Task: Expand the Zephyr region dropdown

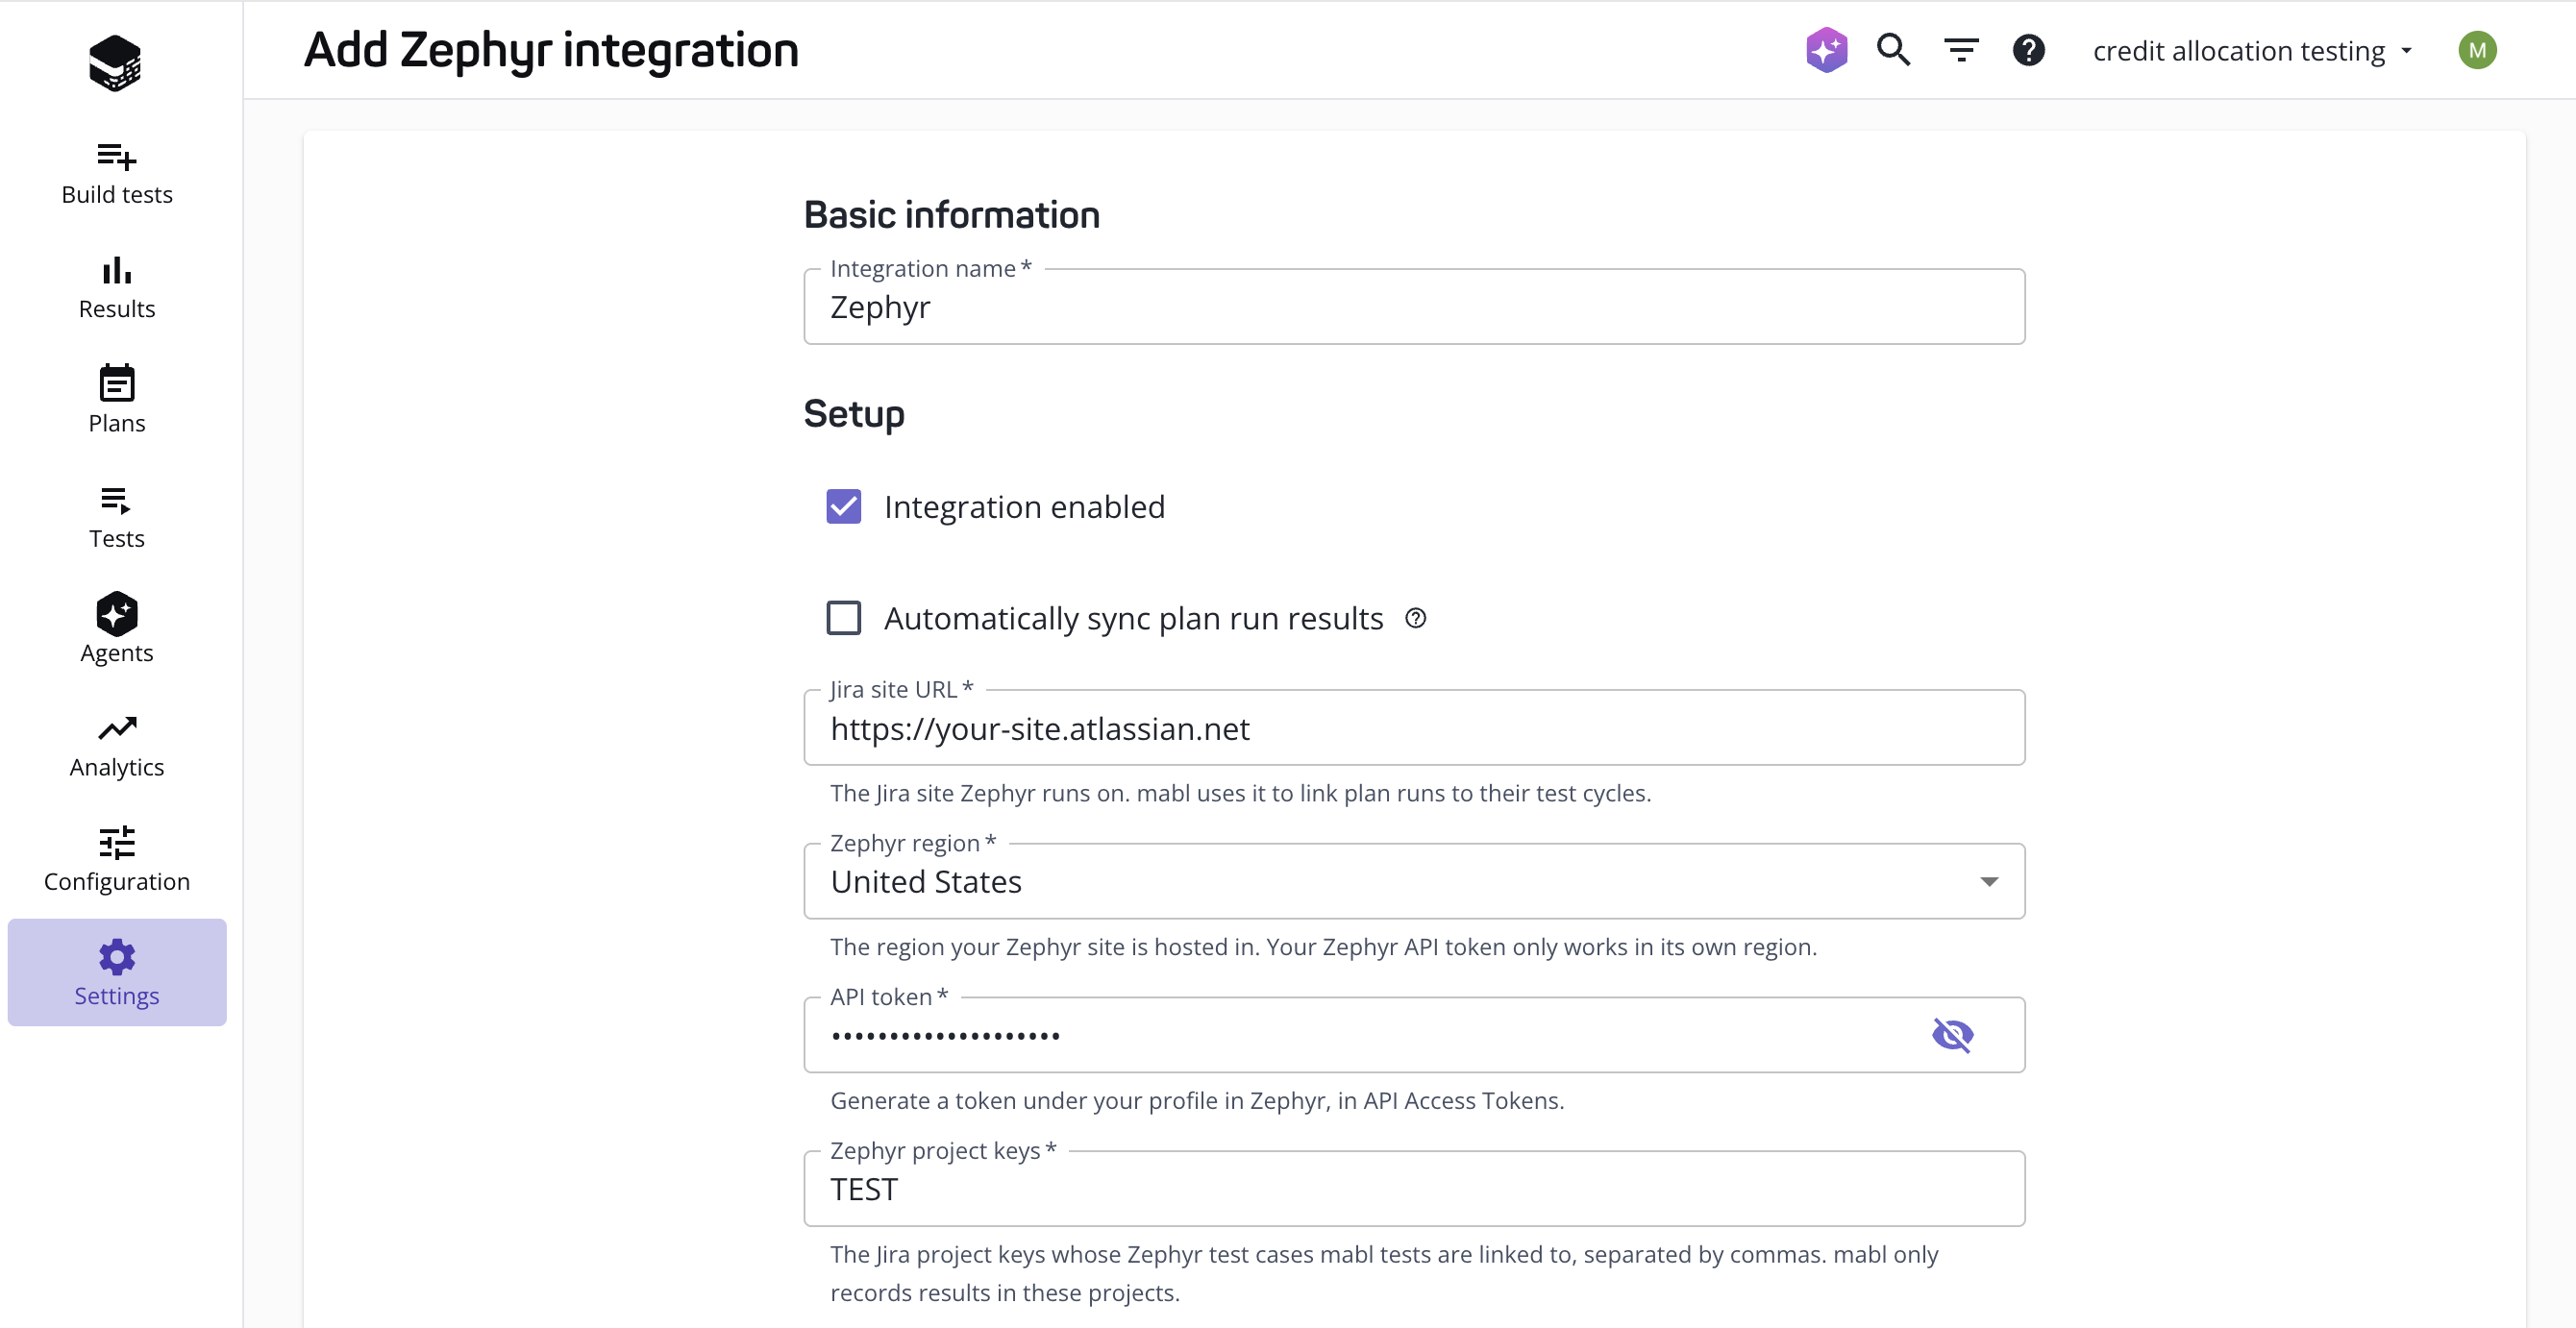Action: pos(1414,881)
